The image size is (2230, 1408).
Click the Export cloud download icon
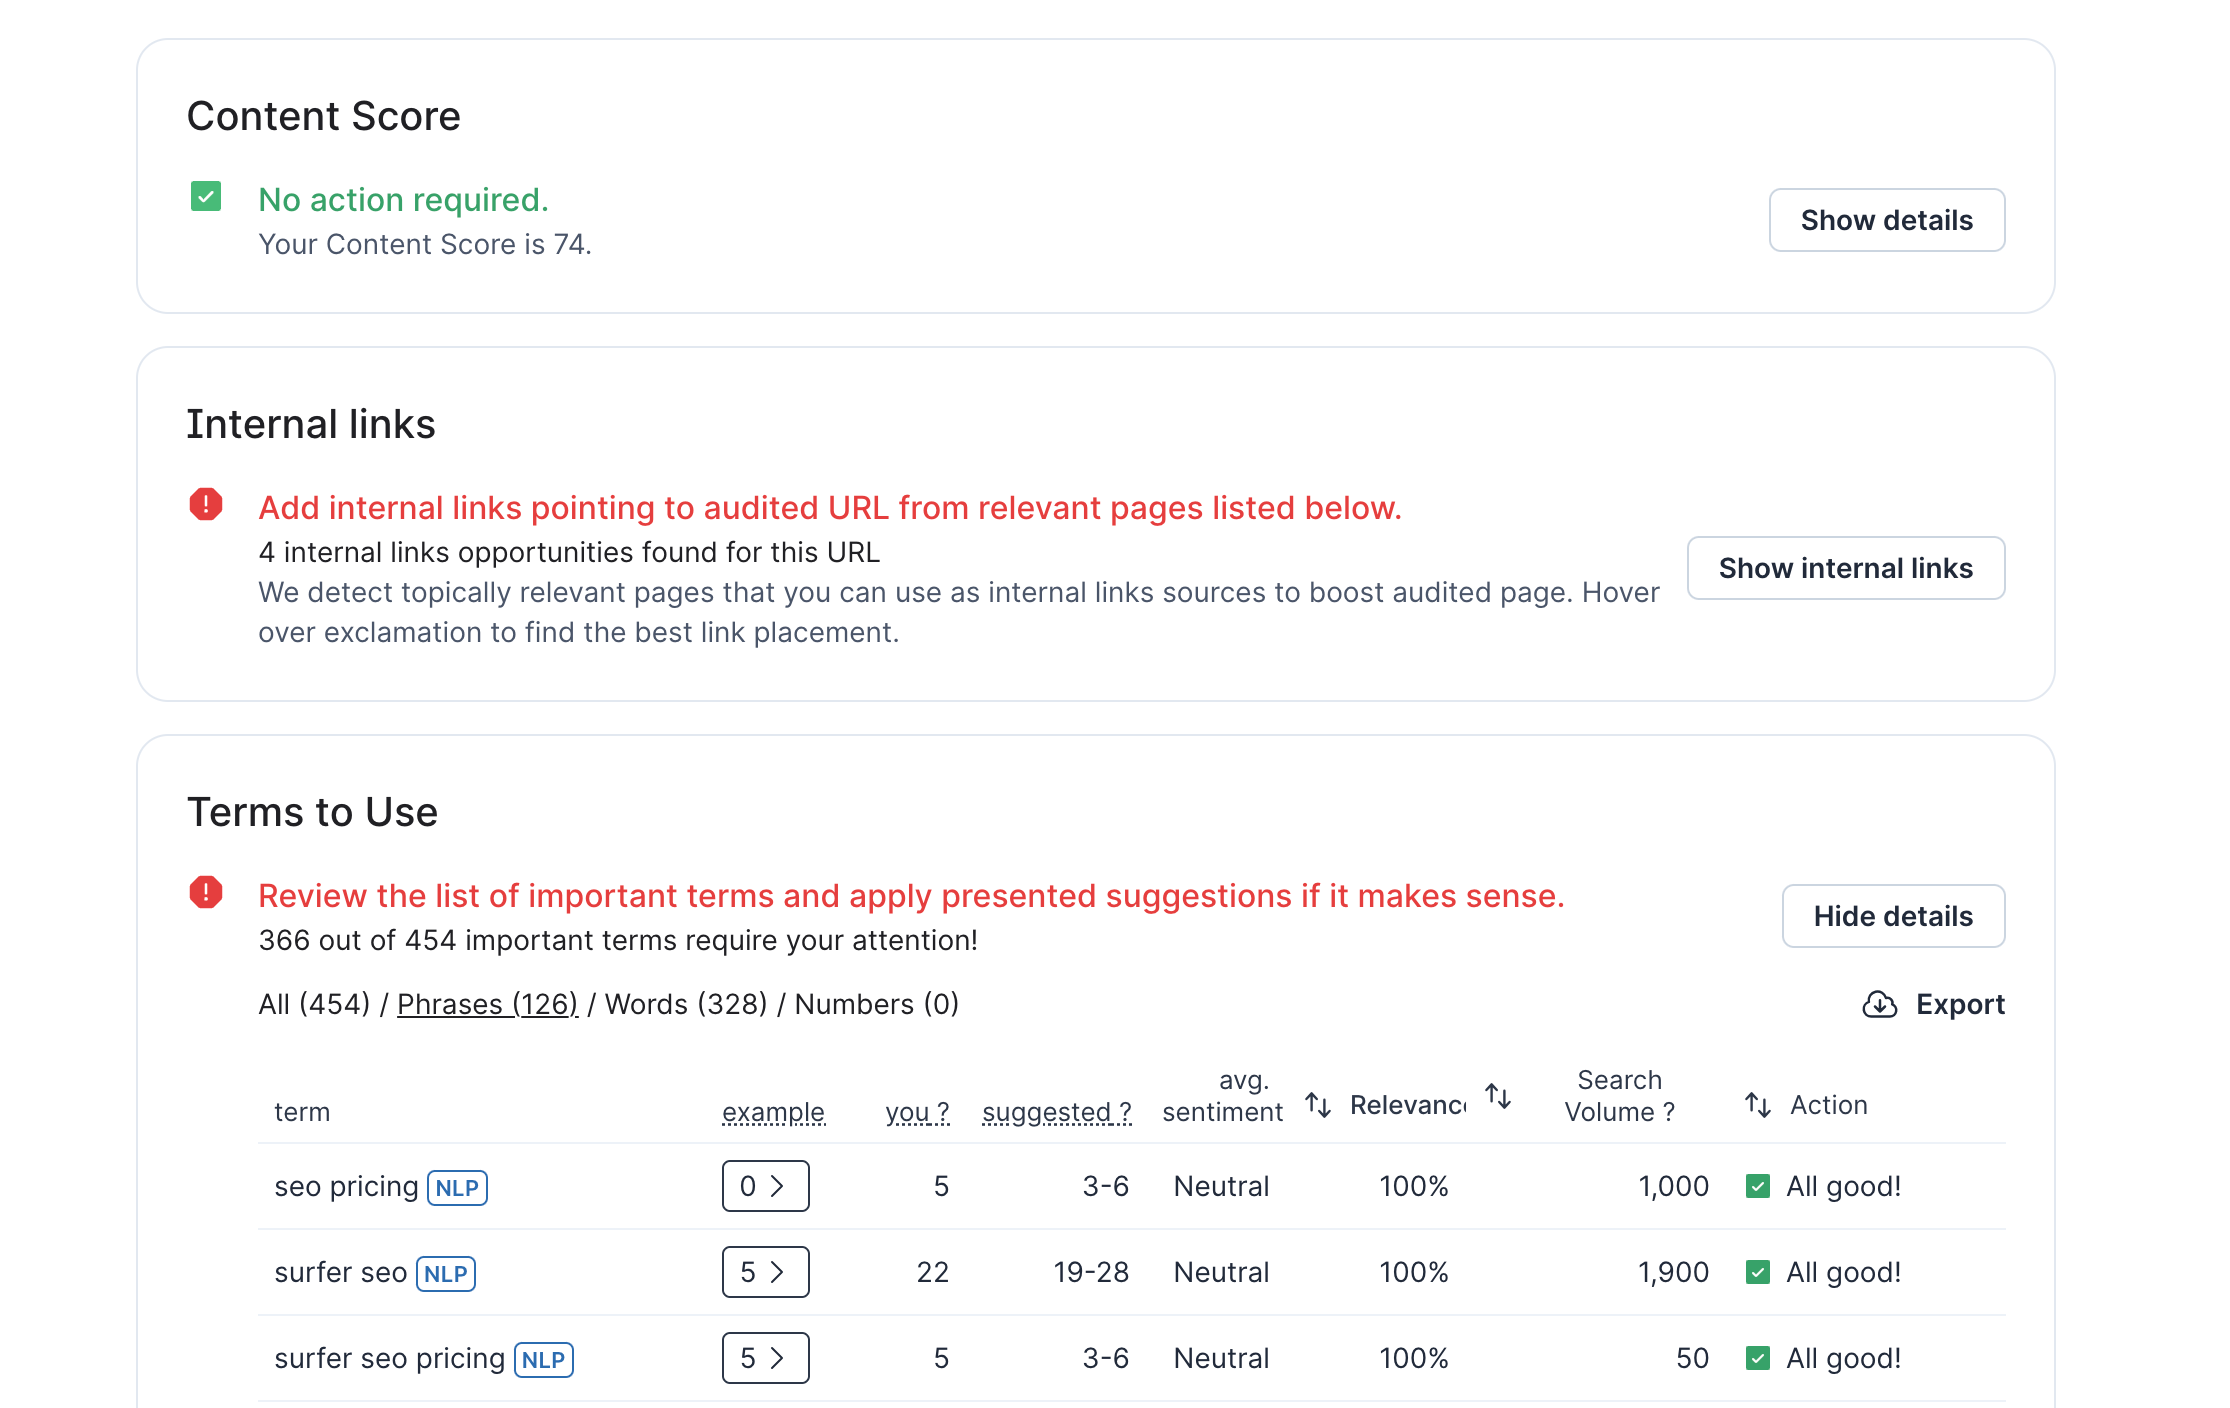coord(1880,1004)
